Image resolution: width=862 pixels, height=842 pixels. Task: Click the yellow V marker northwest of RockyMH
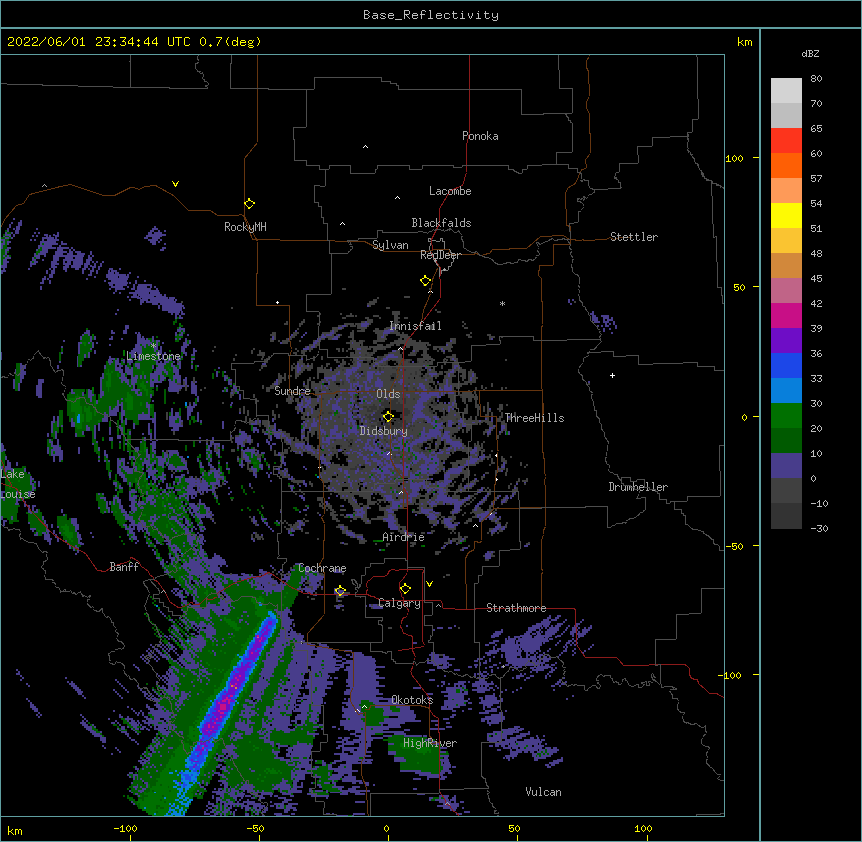point(175,184)
